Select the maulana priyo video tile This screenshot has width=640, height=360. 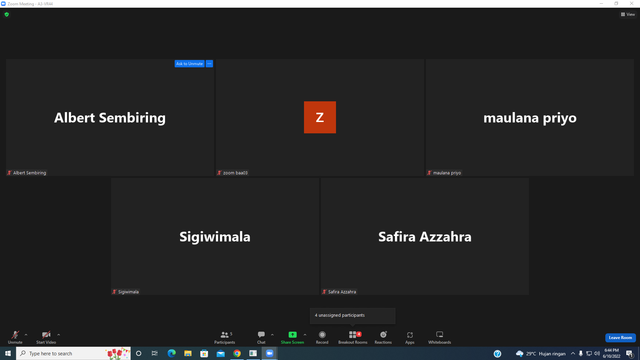(529, 118)
